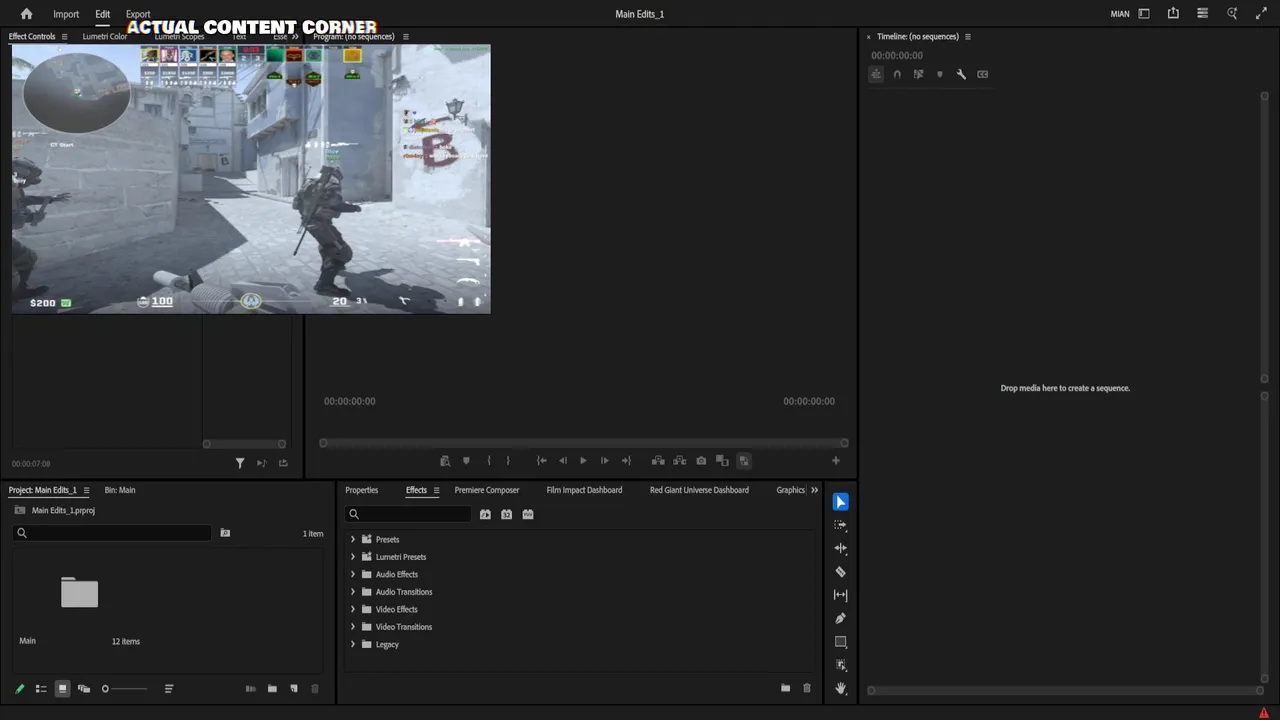Switch Project panel to freeform view

click(84, 689)
